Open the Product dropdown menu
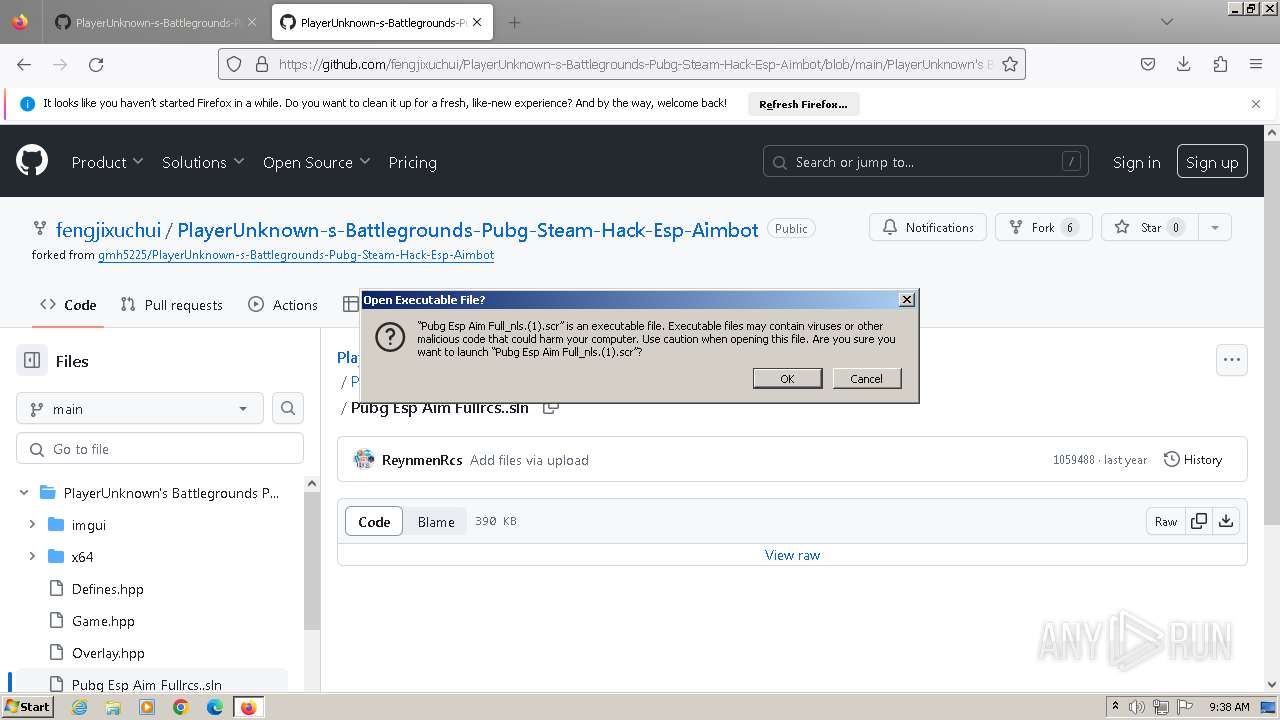This screenshot has width=1280, height=720. click(x=107, y=162)
